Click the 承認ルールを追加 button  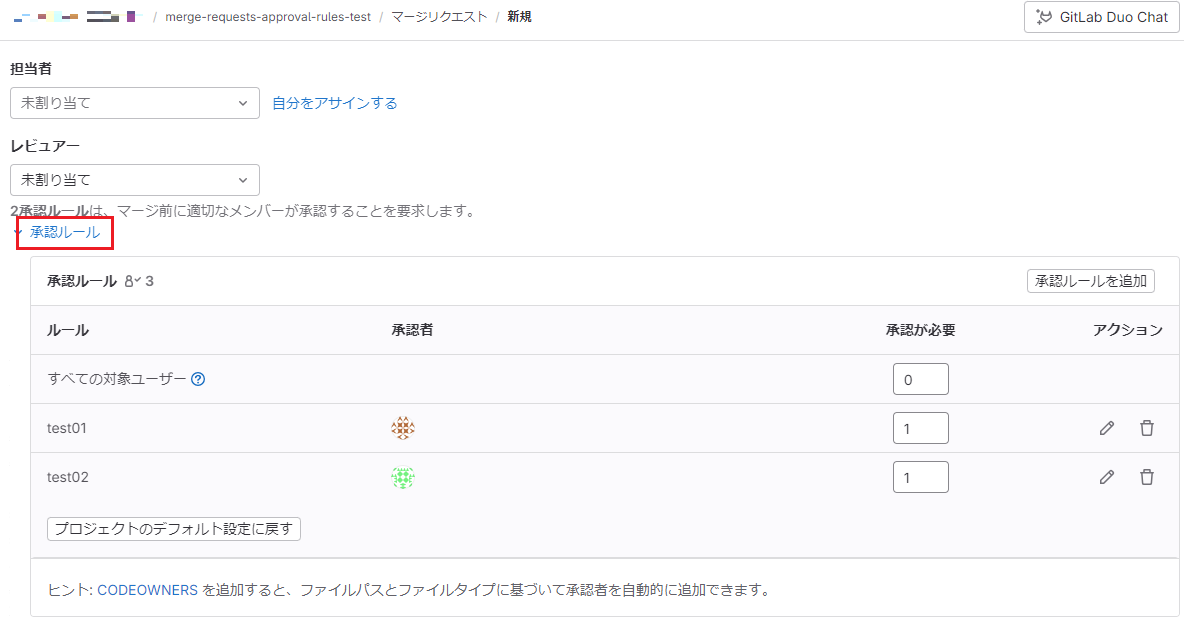[x=1090, y=281]
